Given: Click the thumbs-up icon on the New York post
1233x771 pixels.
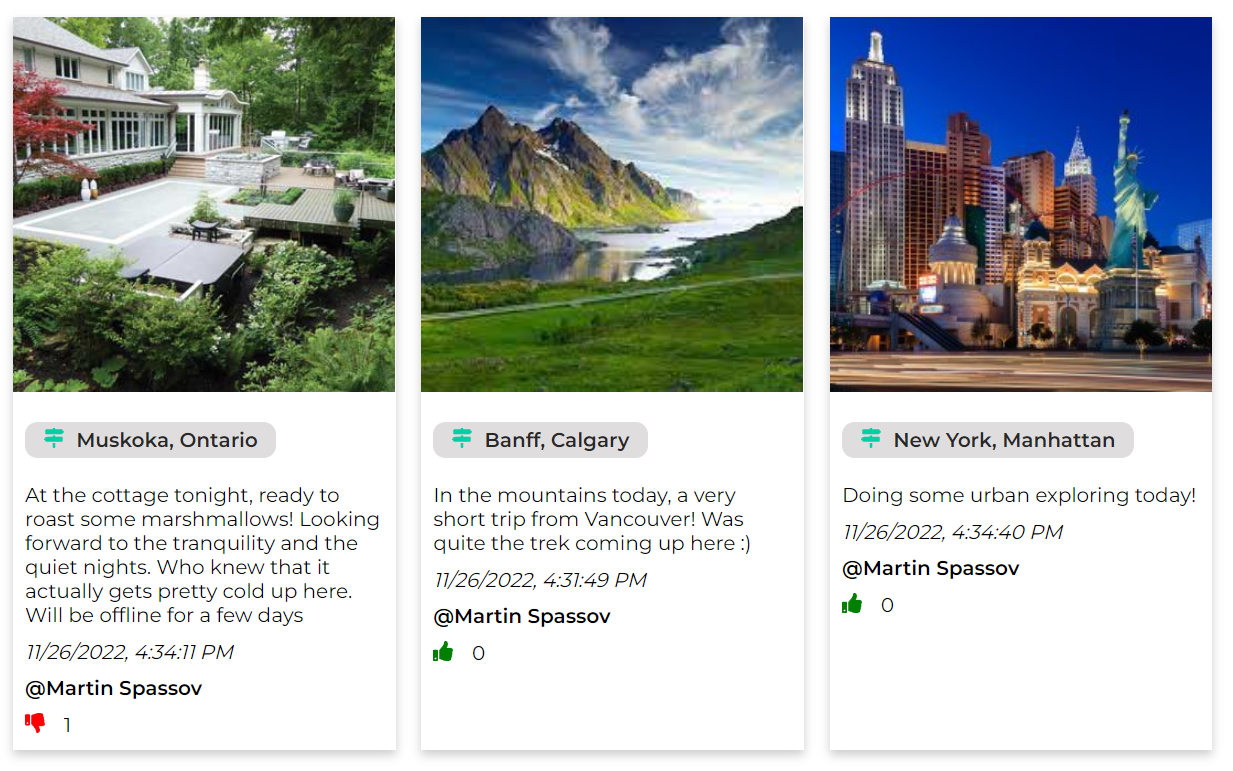Looking at the screenshot, I should pyautogui.click(x=852, y=604).
